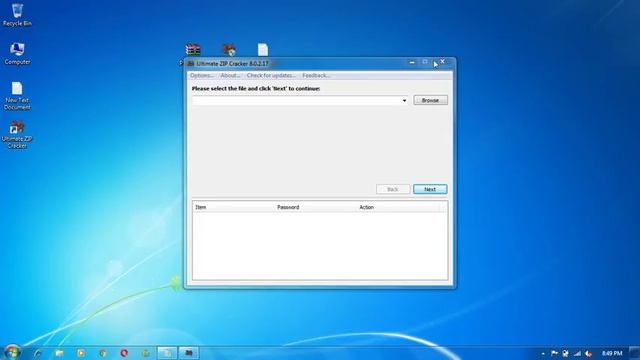This screenshot has width=640, height=360.
Task: Open Action Center flag icon
Action: click(554, 353)
